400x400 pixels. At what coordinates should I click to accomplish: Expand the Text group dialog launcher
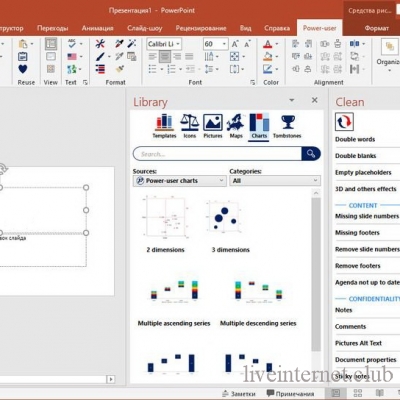click(85, 82)
